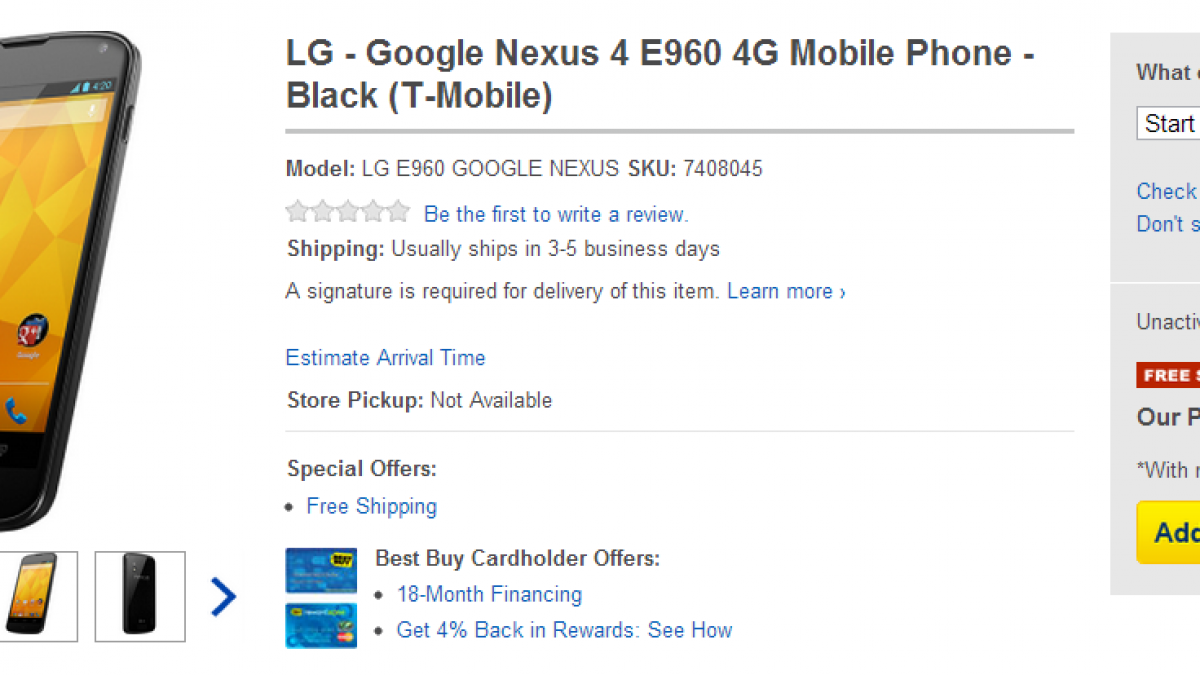Open the "Learn more" signature delivery link
The height and width of the screenshot is (675, 1200).
coord(786,292)
